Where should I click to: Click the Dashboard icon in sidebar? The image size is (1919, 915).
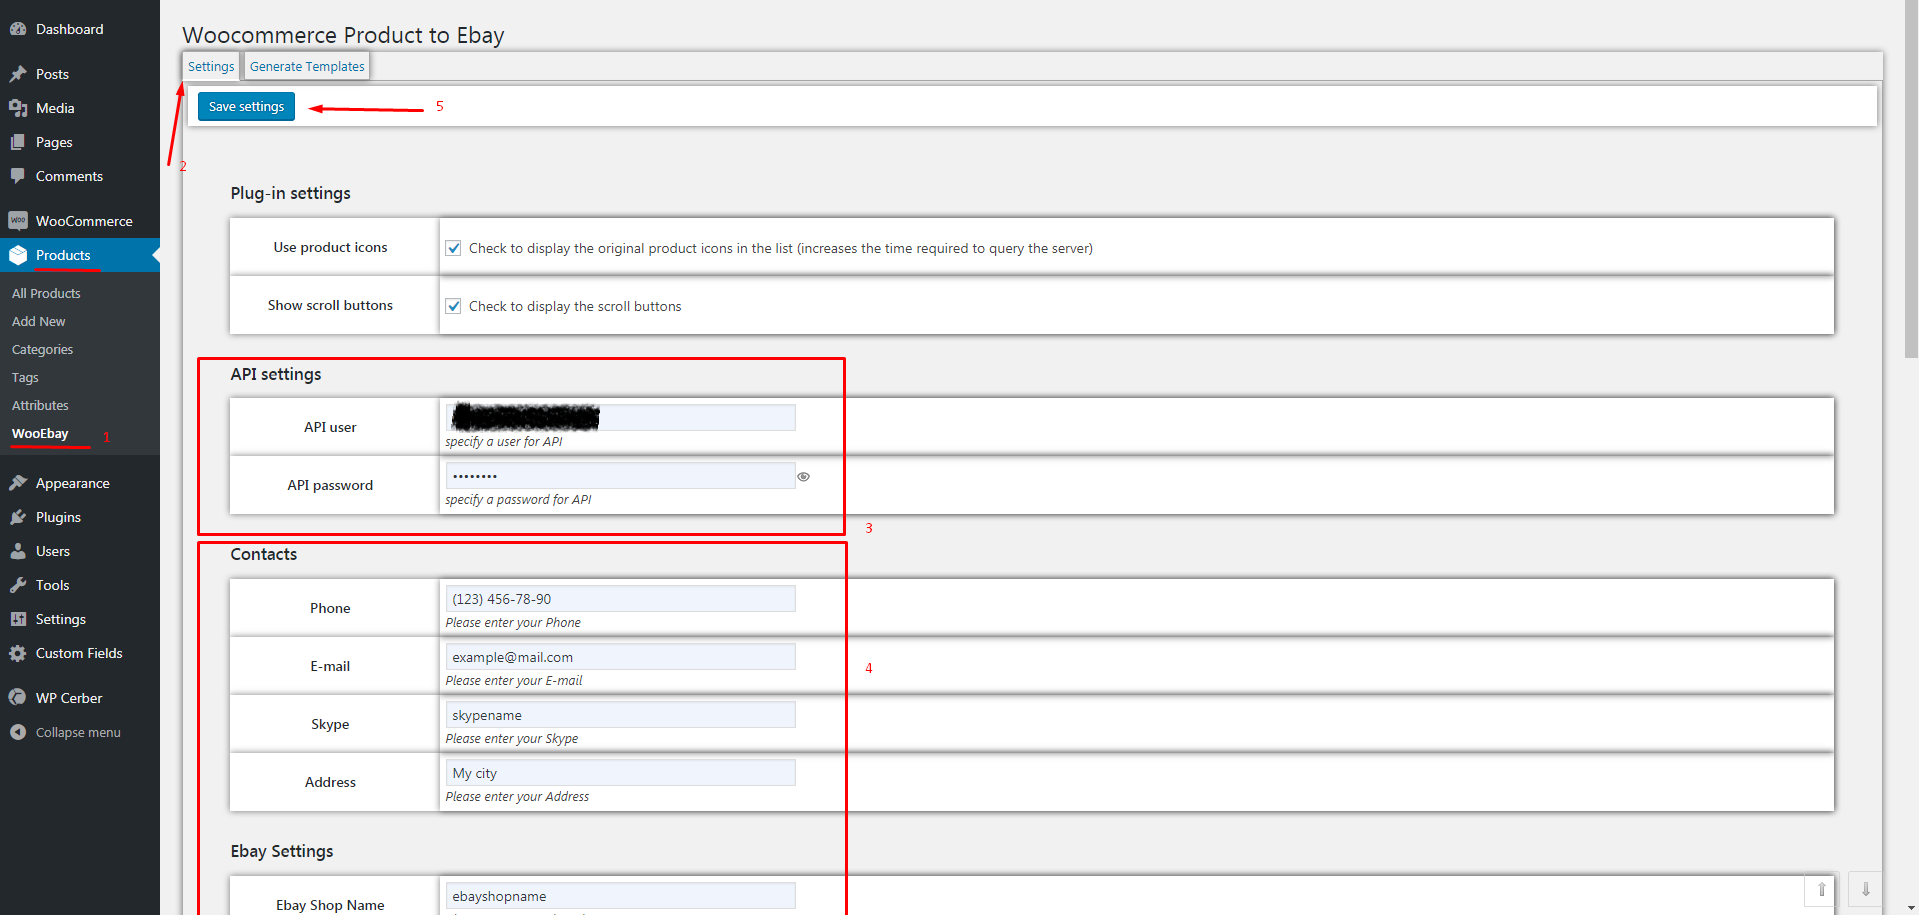(18, 29)
